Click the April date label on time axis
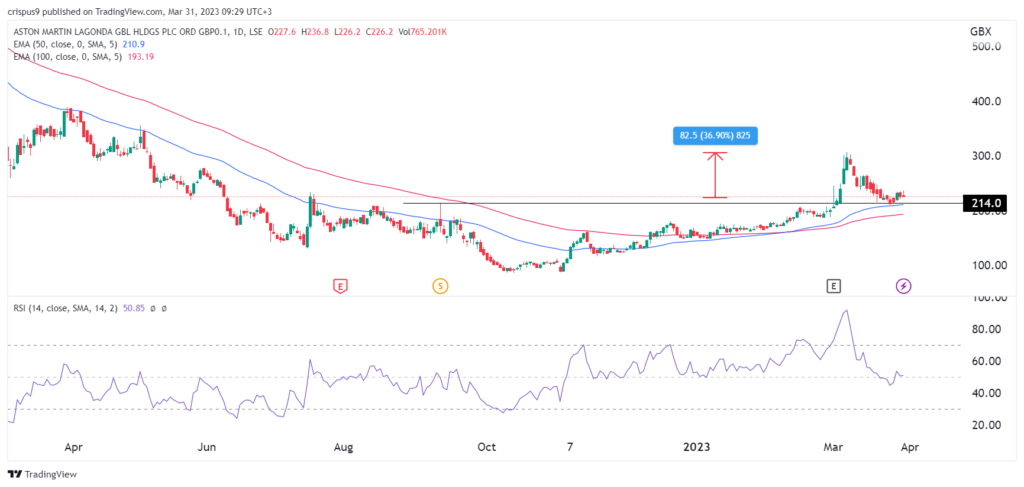Viewport: 1024px width, 487px height. pos(910,447)
